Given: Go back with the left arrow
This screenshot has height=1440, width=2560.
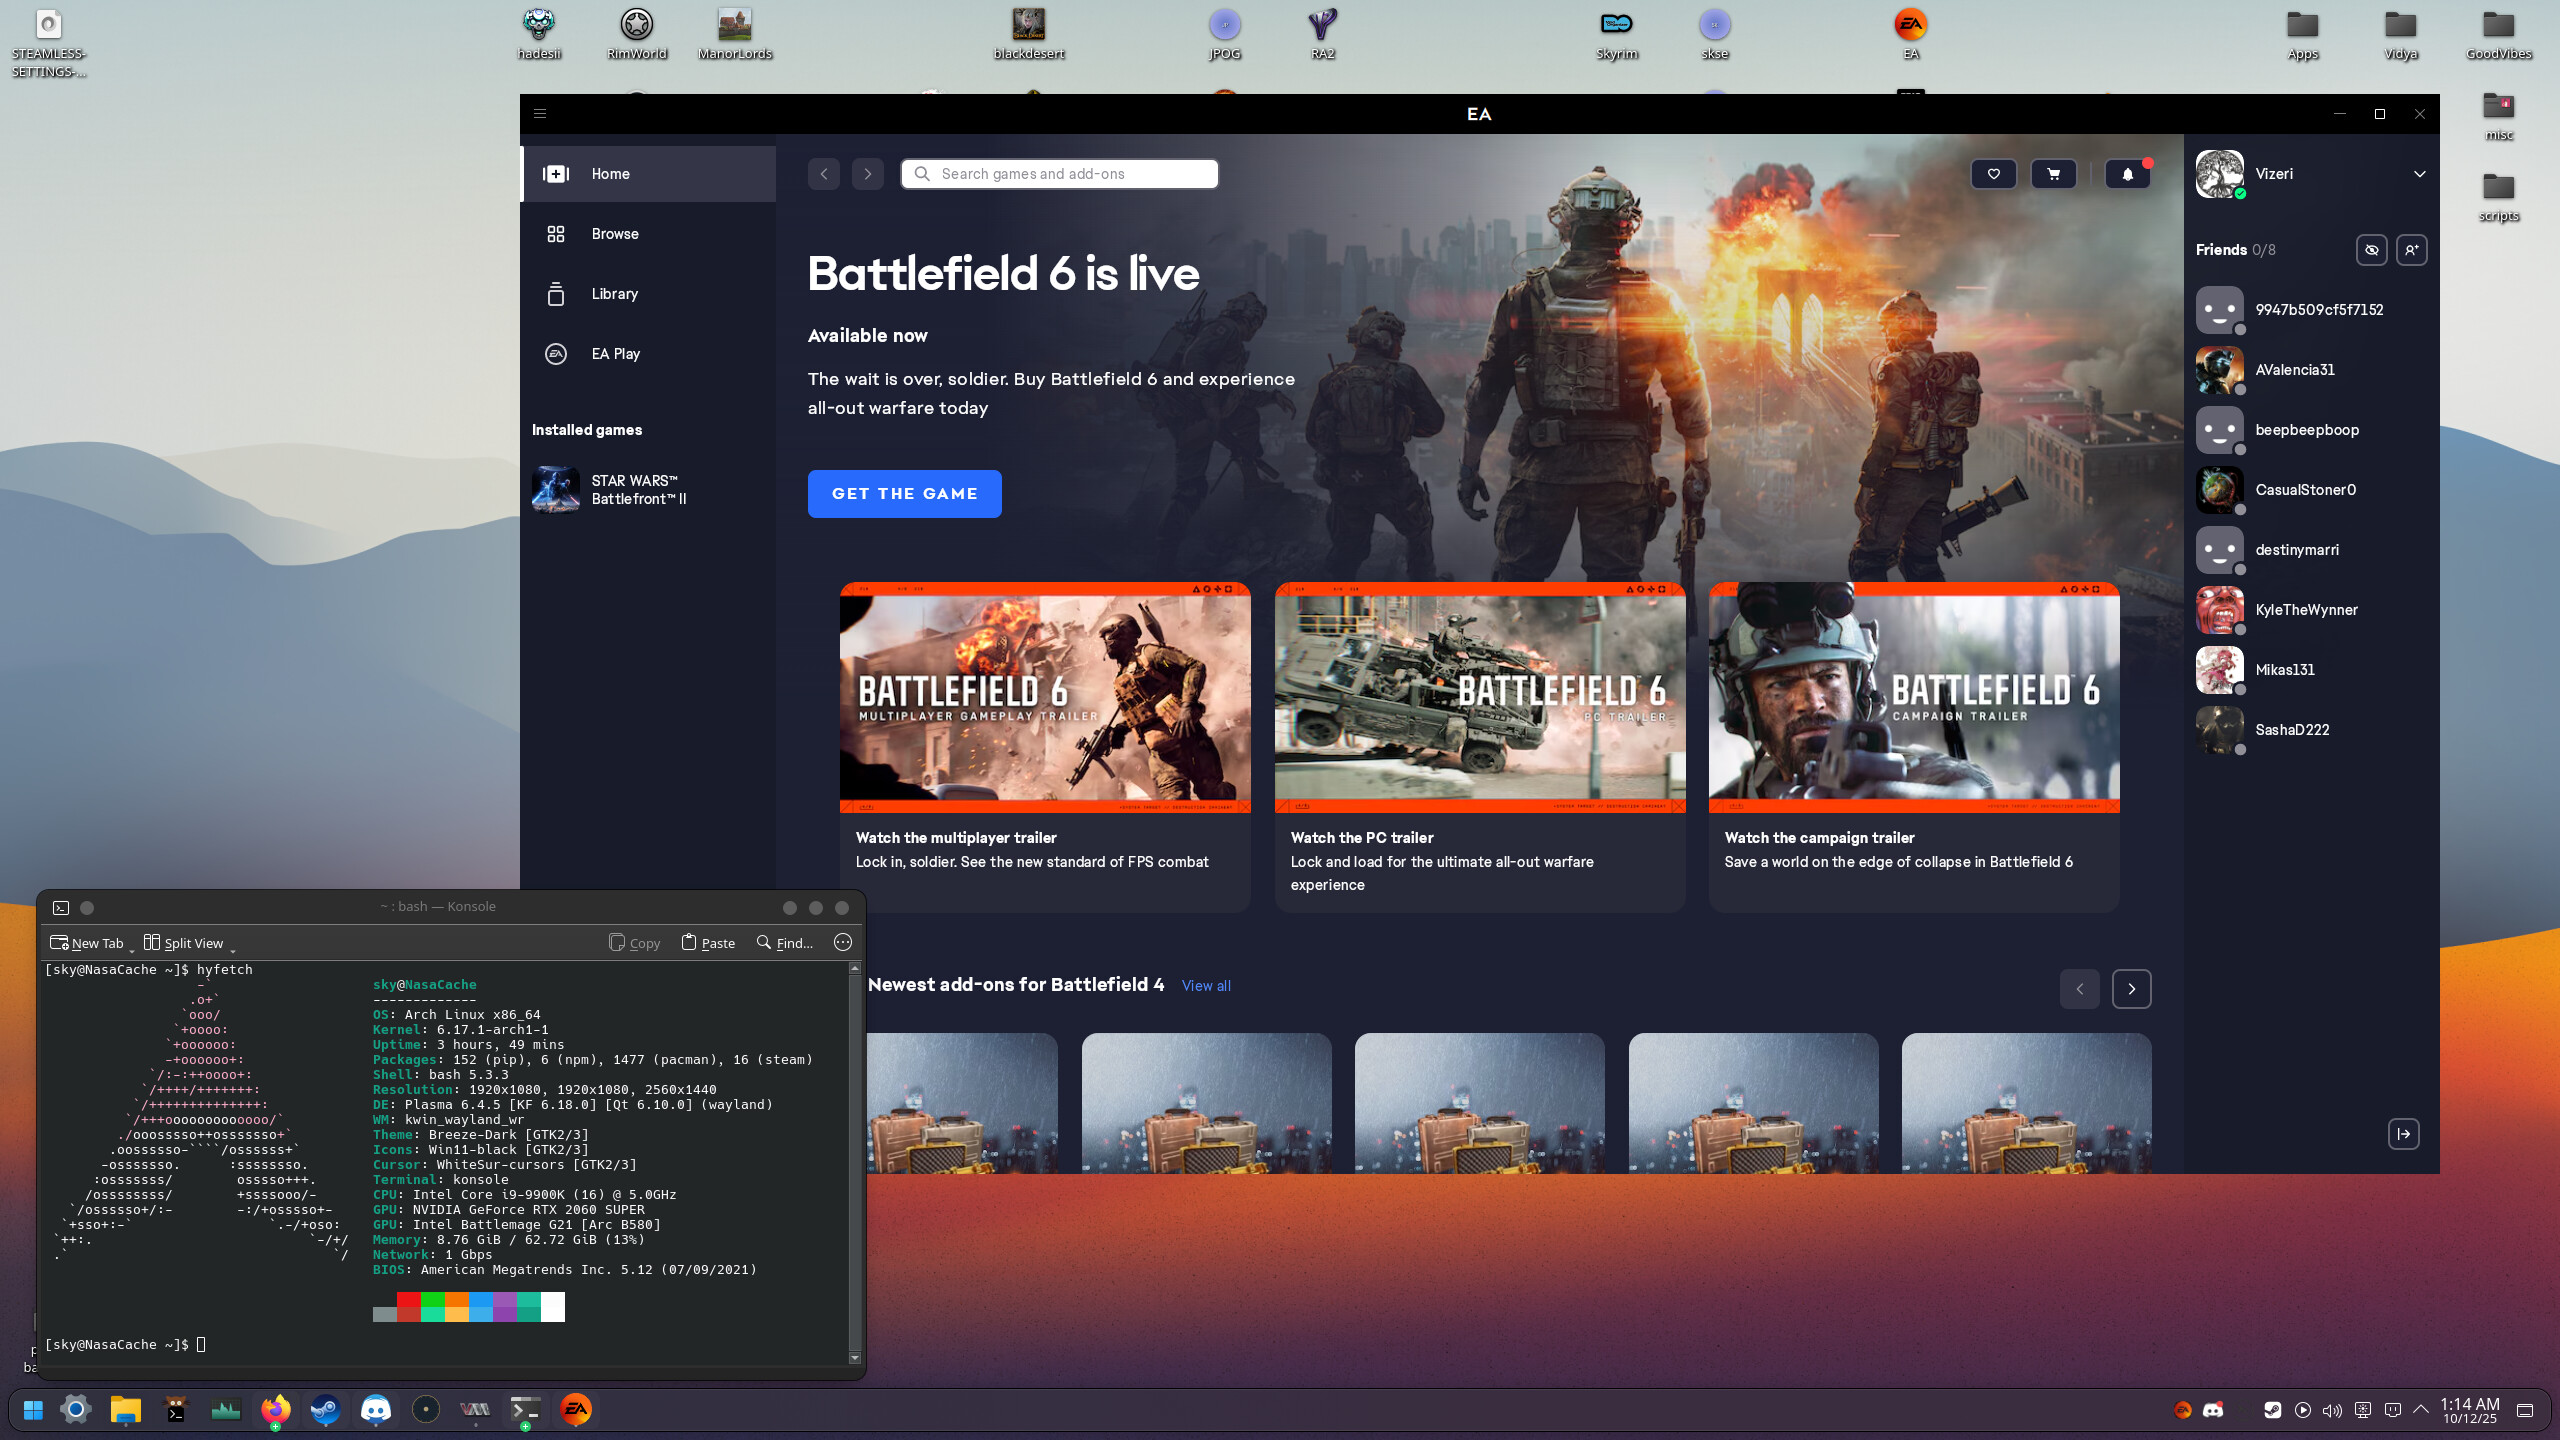Looking at the screenshot, I should [823, 174].
